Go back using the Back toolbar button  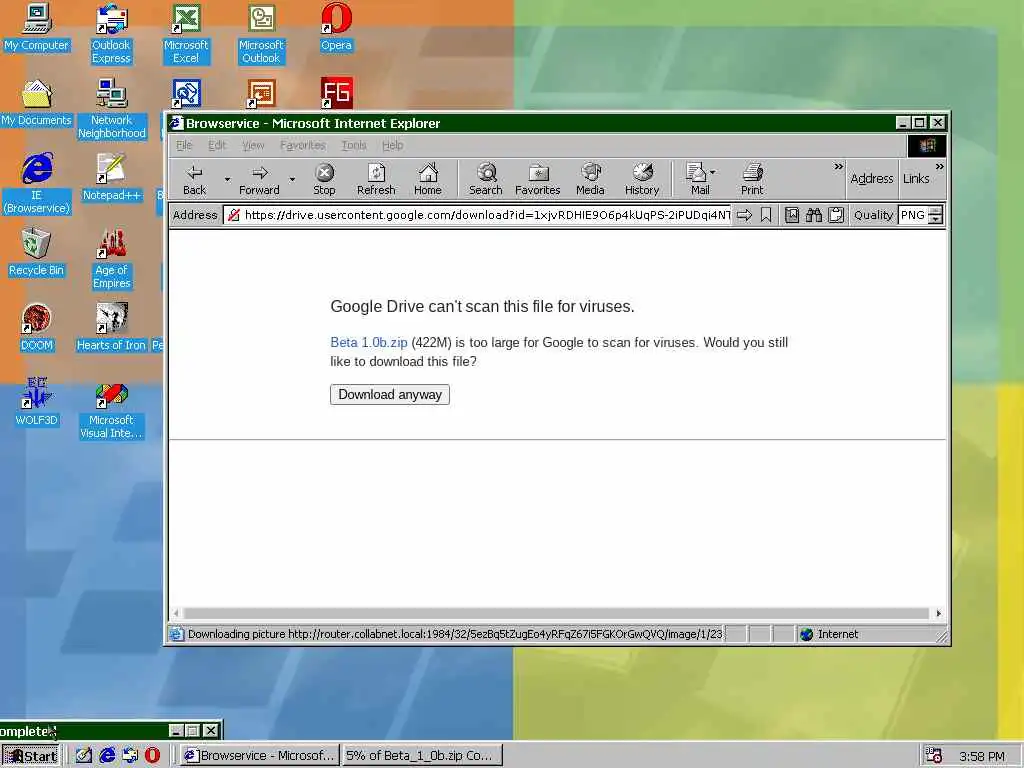[x=194, y=179]
